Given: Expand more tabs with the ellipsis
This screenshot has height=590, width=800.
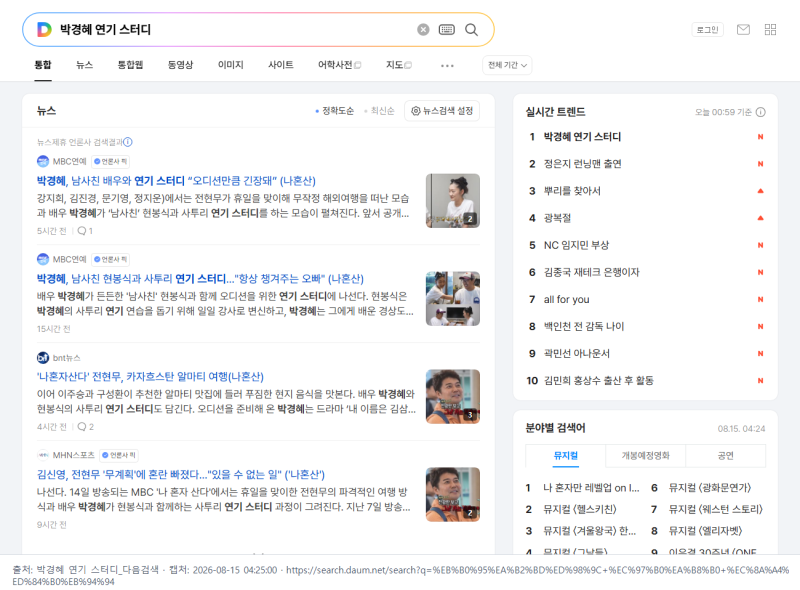Looking at the screenshot, I should click(447, 65).
